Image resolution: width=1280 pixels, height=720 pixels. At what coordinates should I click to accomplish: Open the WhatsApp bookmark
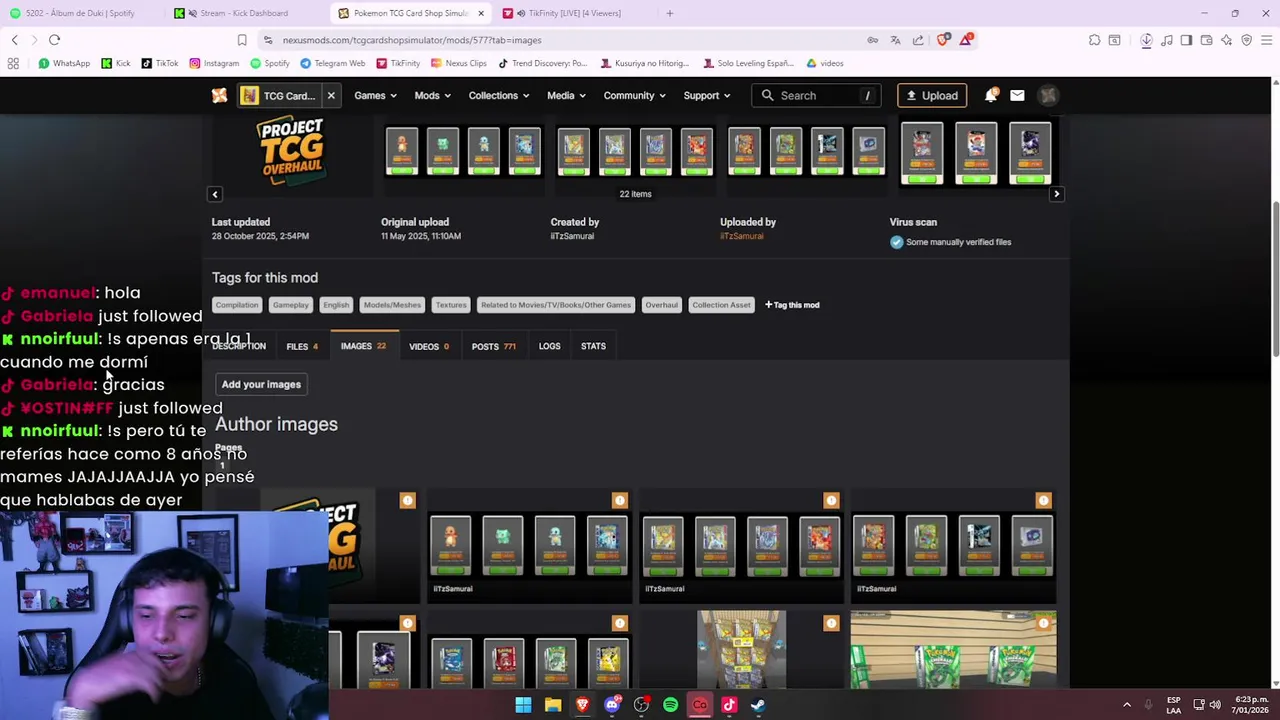64,63
